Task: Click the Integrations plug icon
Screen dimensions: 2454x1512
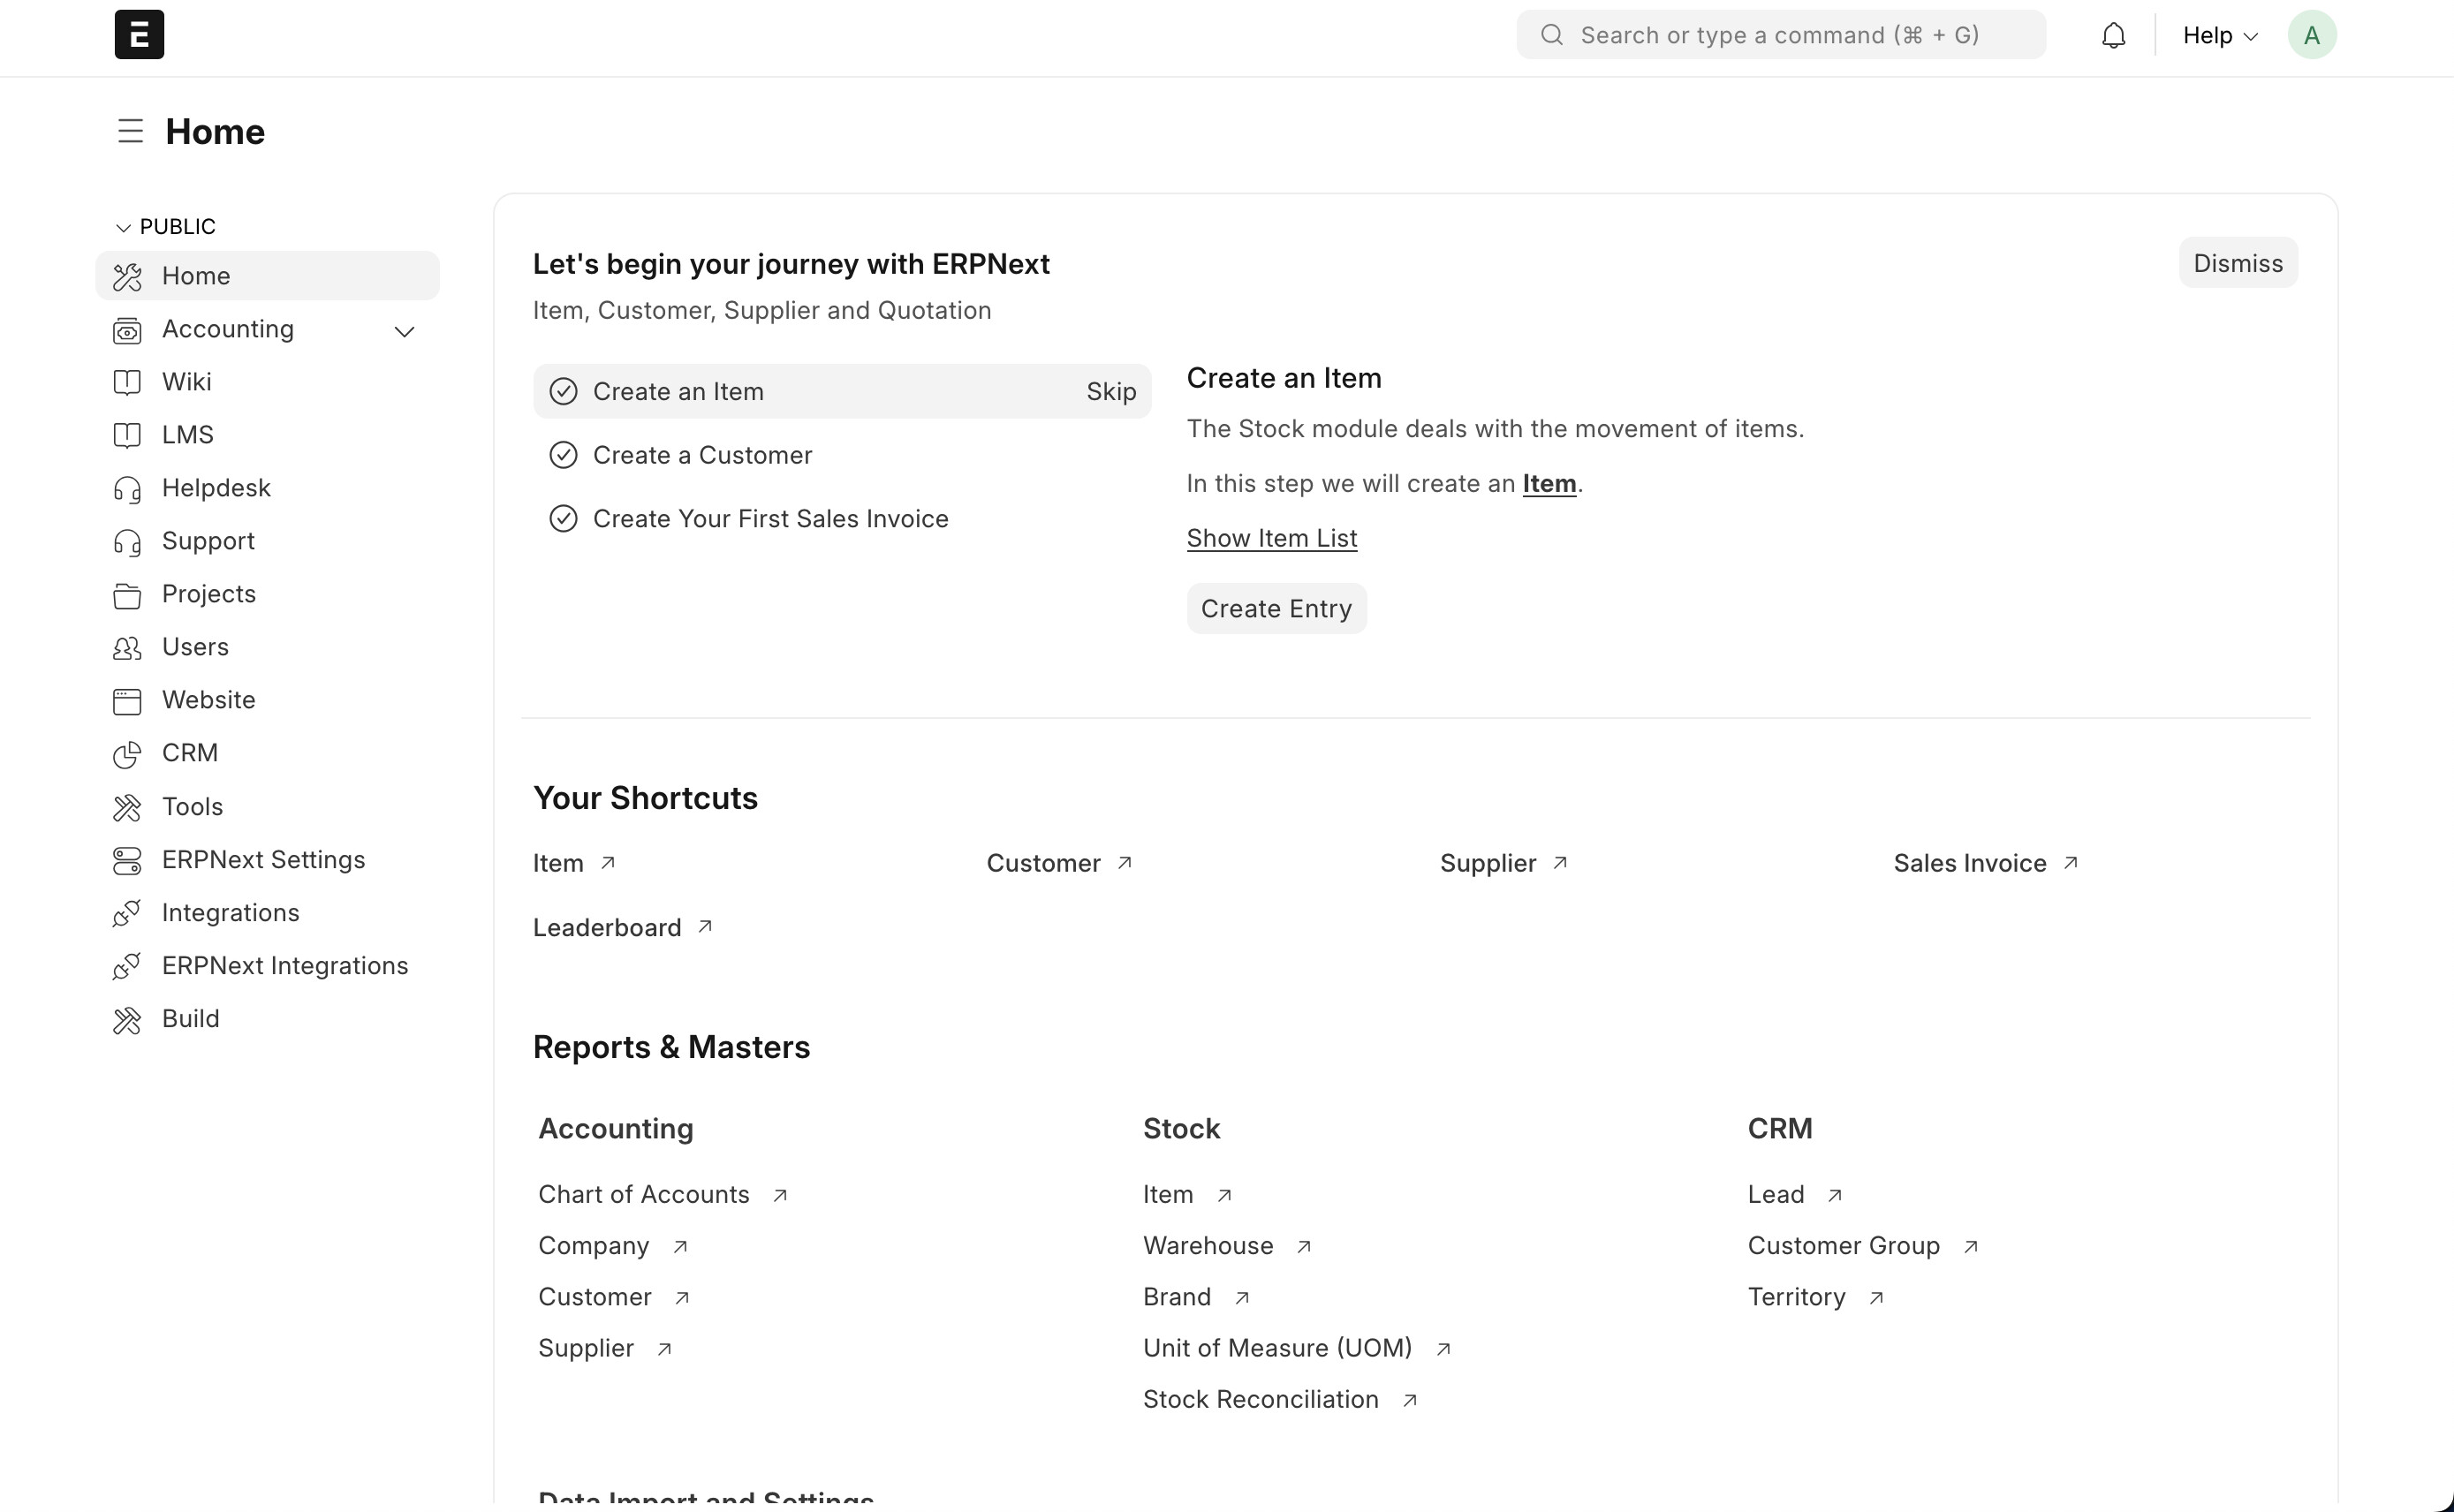Action: (127, 913)
